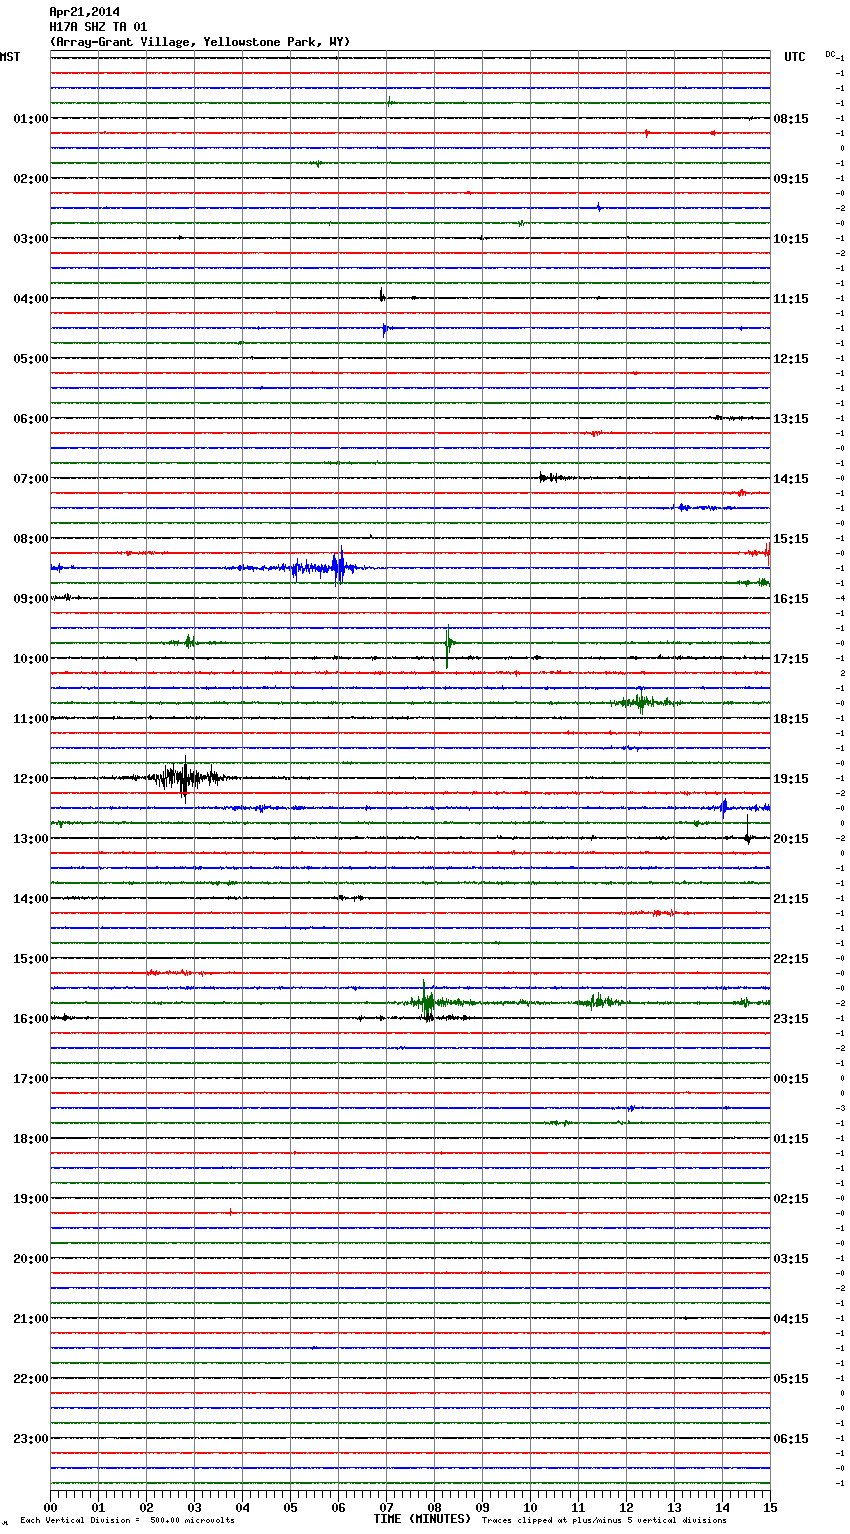
Task: Click the Traces clipped at plus/minus 5 divisions note
Action: click(604, 1521)
